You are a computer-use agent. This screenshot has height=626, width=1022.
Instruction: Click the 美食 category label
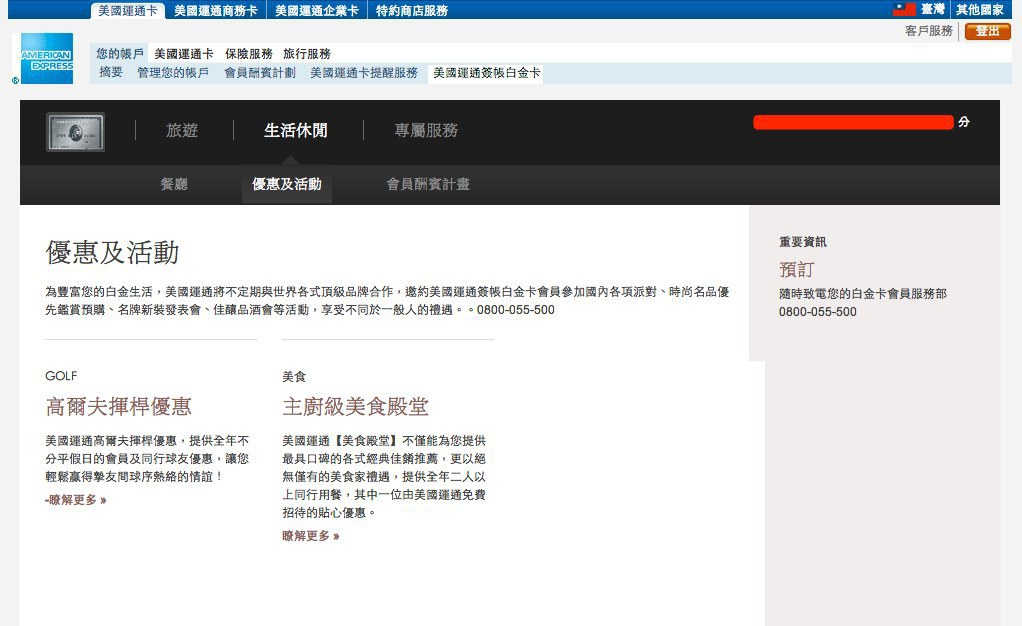(x=294, y=376)
